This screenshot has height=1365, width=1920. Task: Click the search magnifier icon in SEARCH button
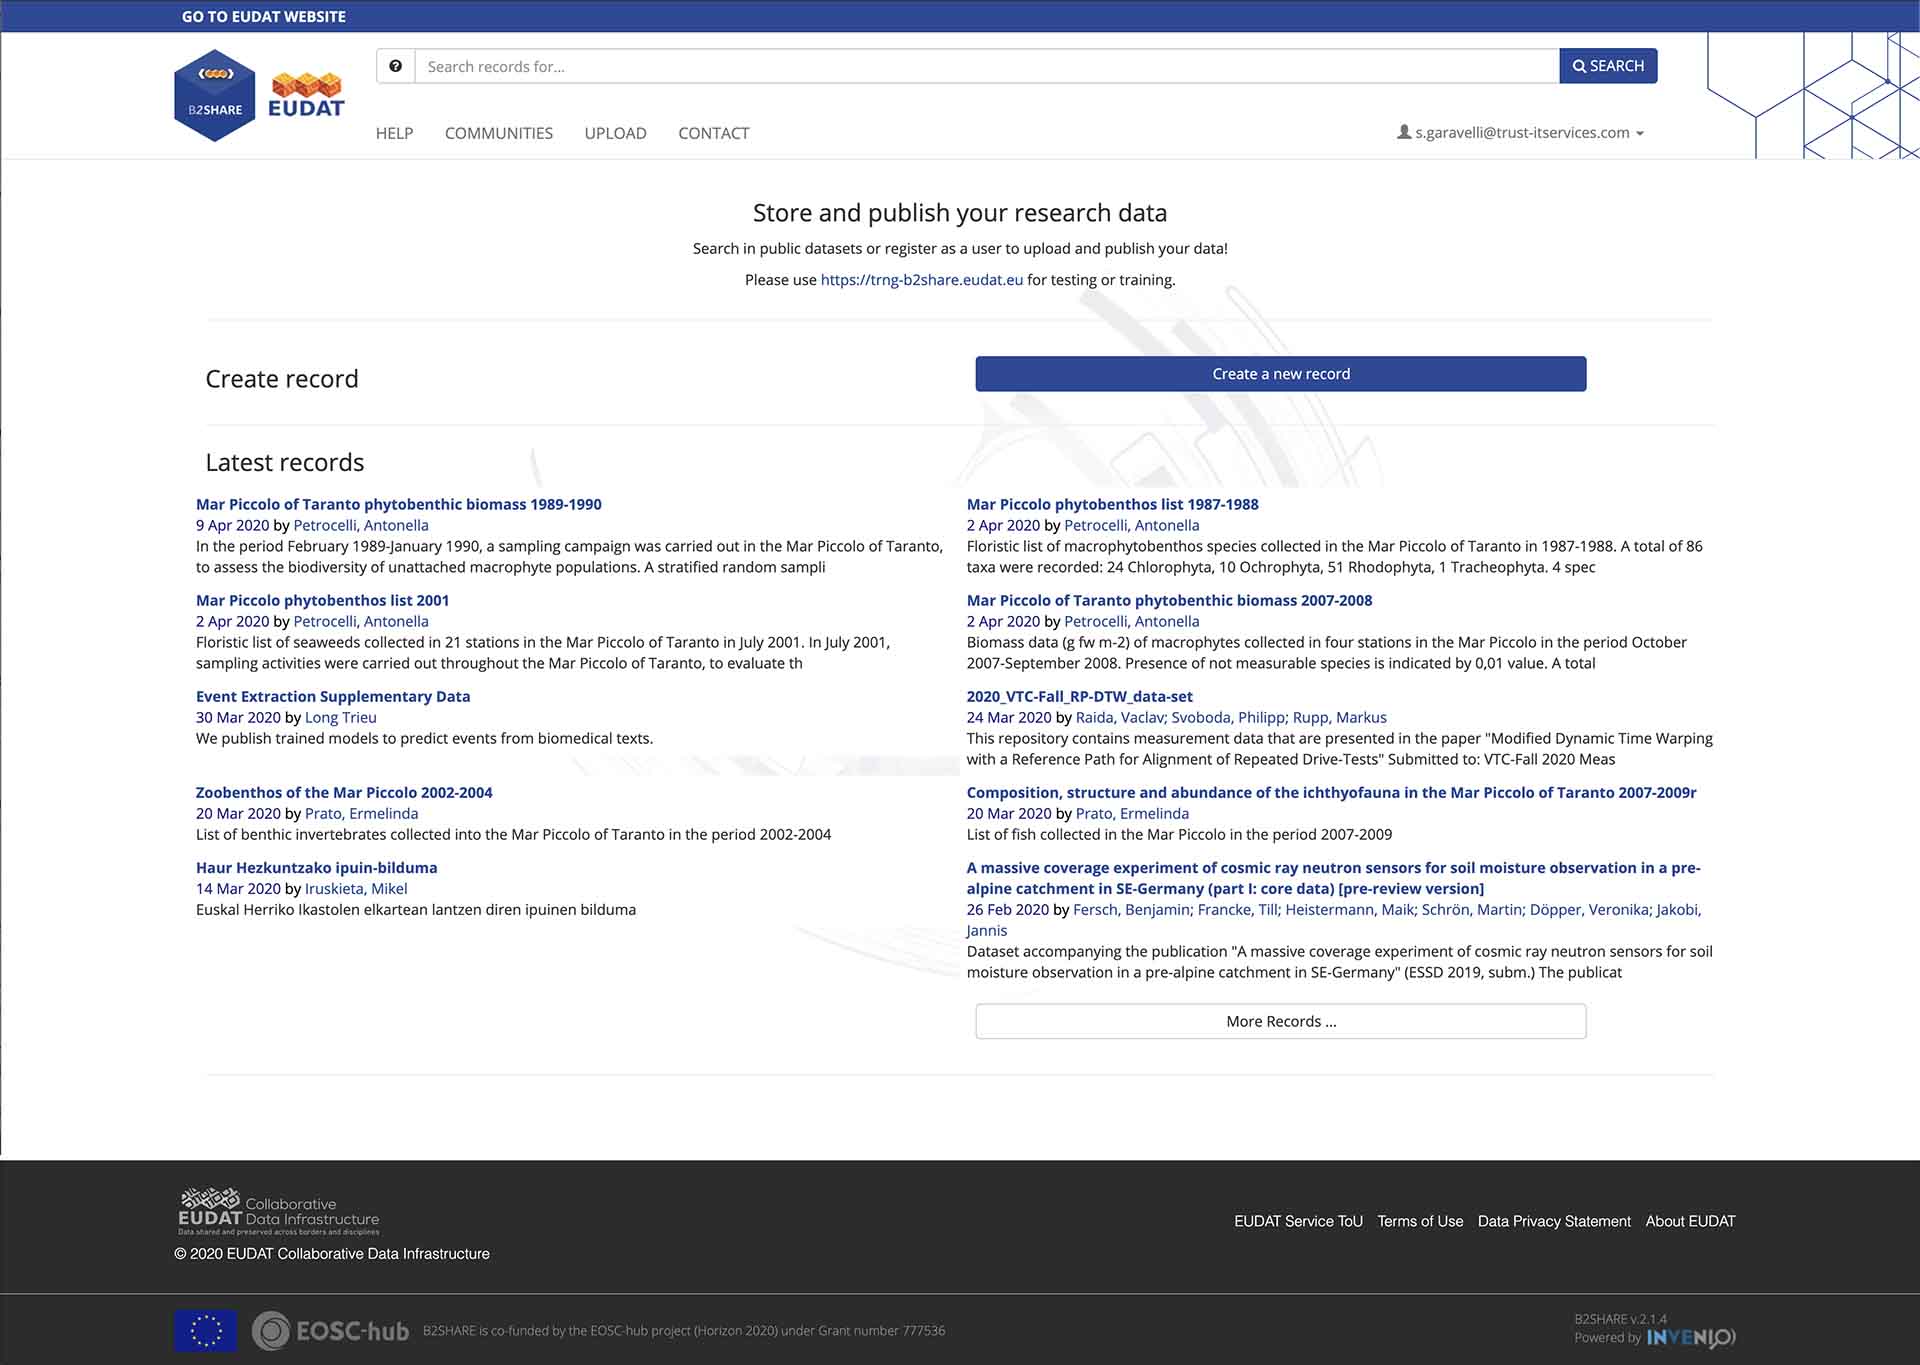1582,66
